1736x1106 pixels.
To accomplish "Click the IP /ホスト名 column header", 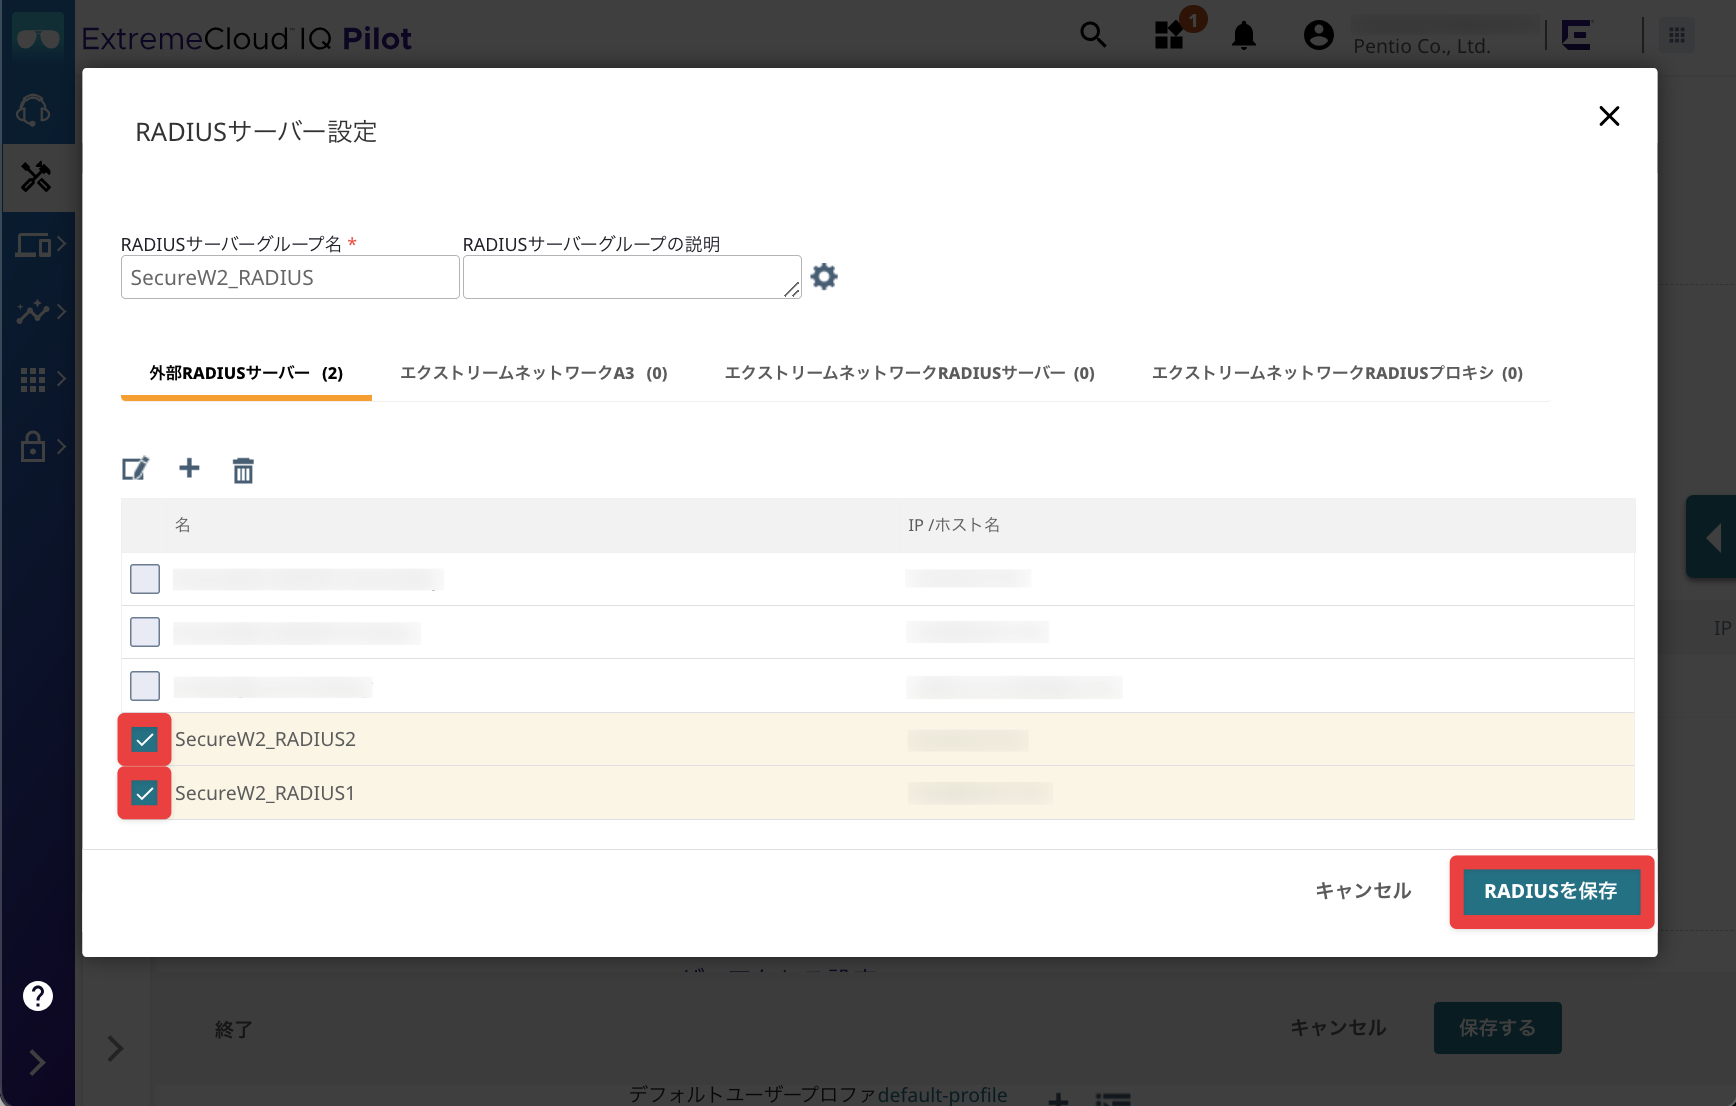I will (x=954, y=525).
